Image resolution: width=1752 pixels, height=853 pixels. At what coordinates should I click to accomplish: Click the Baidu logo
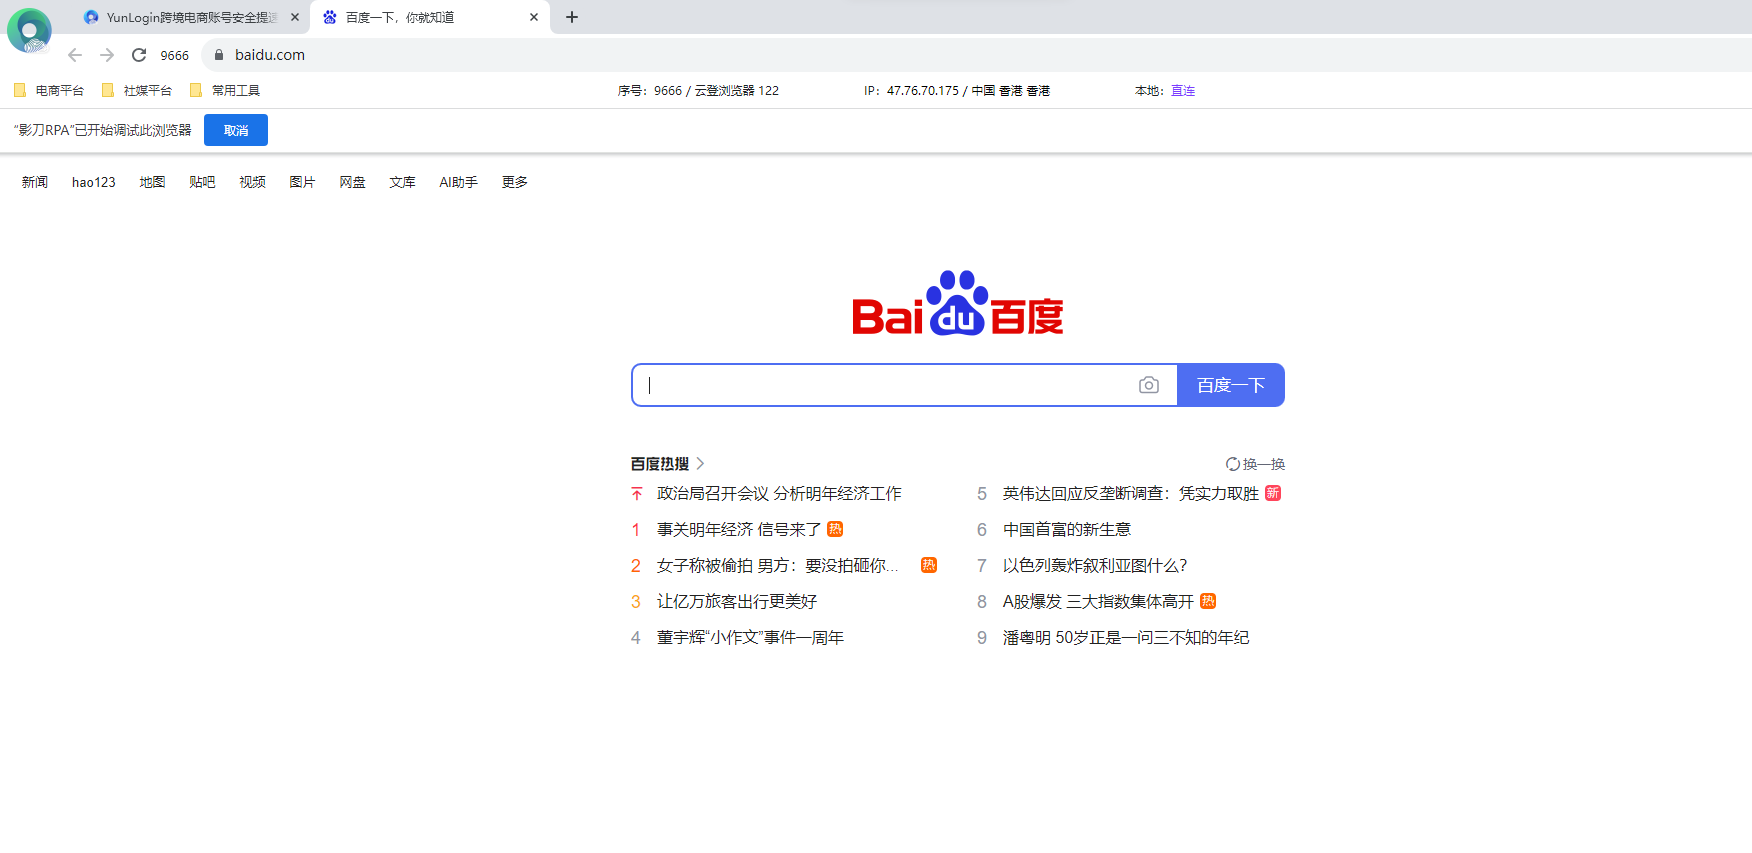[x=957, y=303]
